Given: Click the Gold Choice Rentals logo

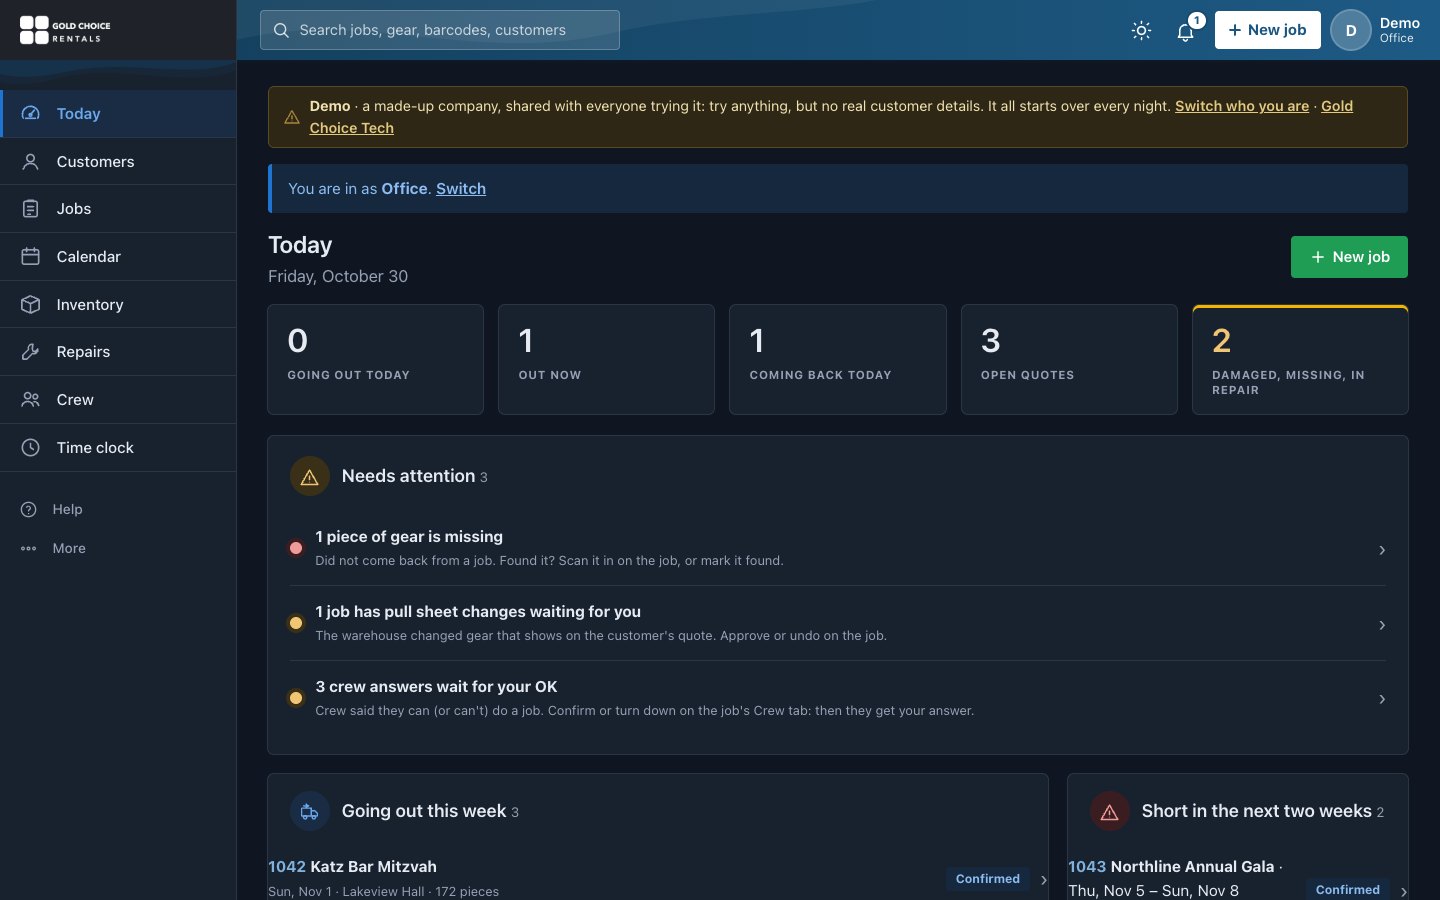Looking at the screenshot, I should pyautogui.click(x=66, y=30).
